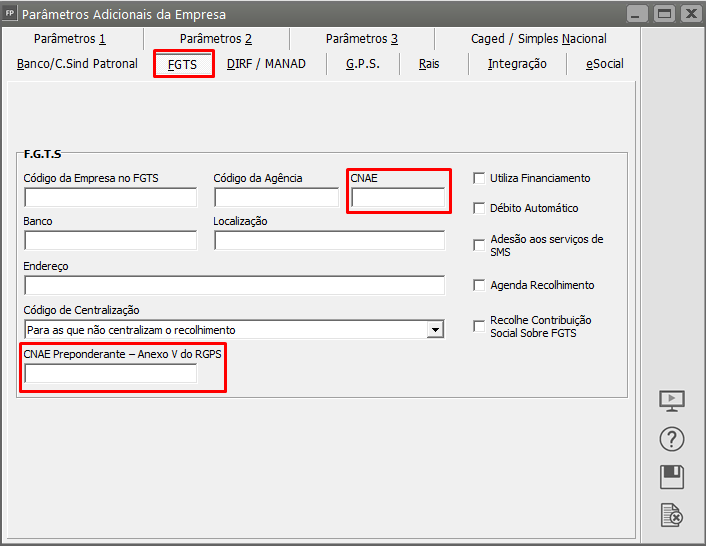Open the DIRF / MANAD tab
Screen dimensions: 706x546
pyautogui.click(x=267, y=64)
